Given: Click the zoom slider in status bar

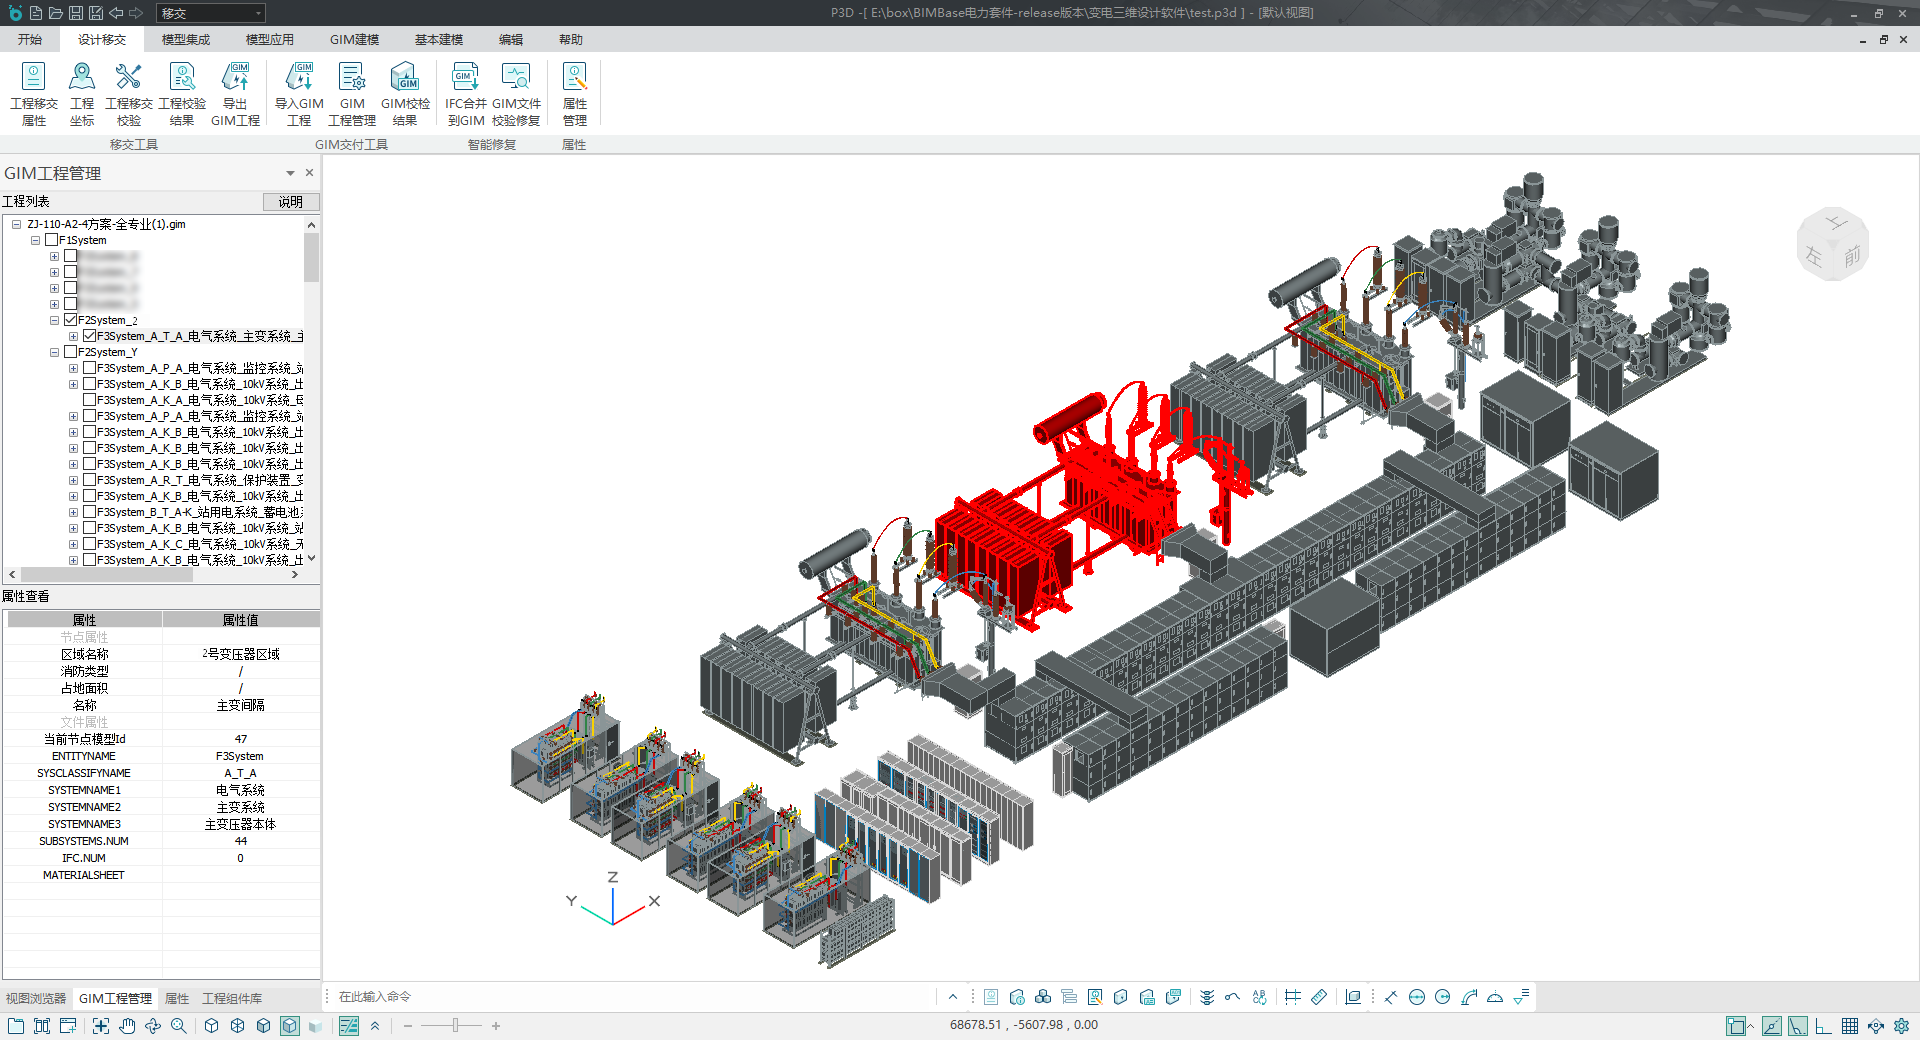Looking at the screenshot, I should pos(455,1025).
